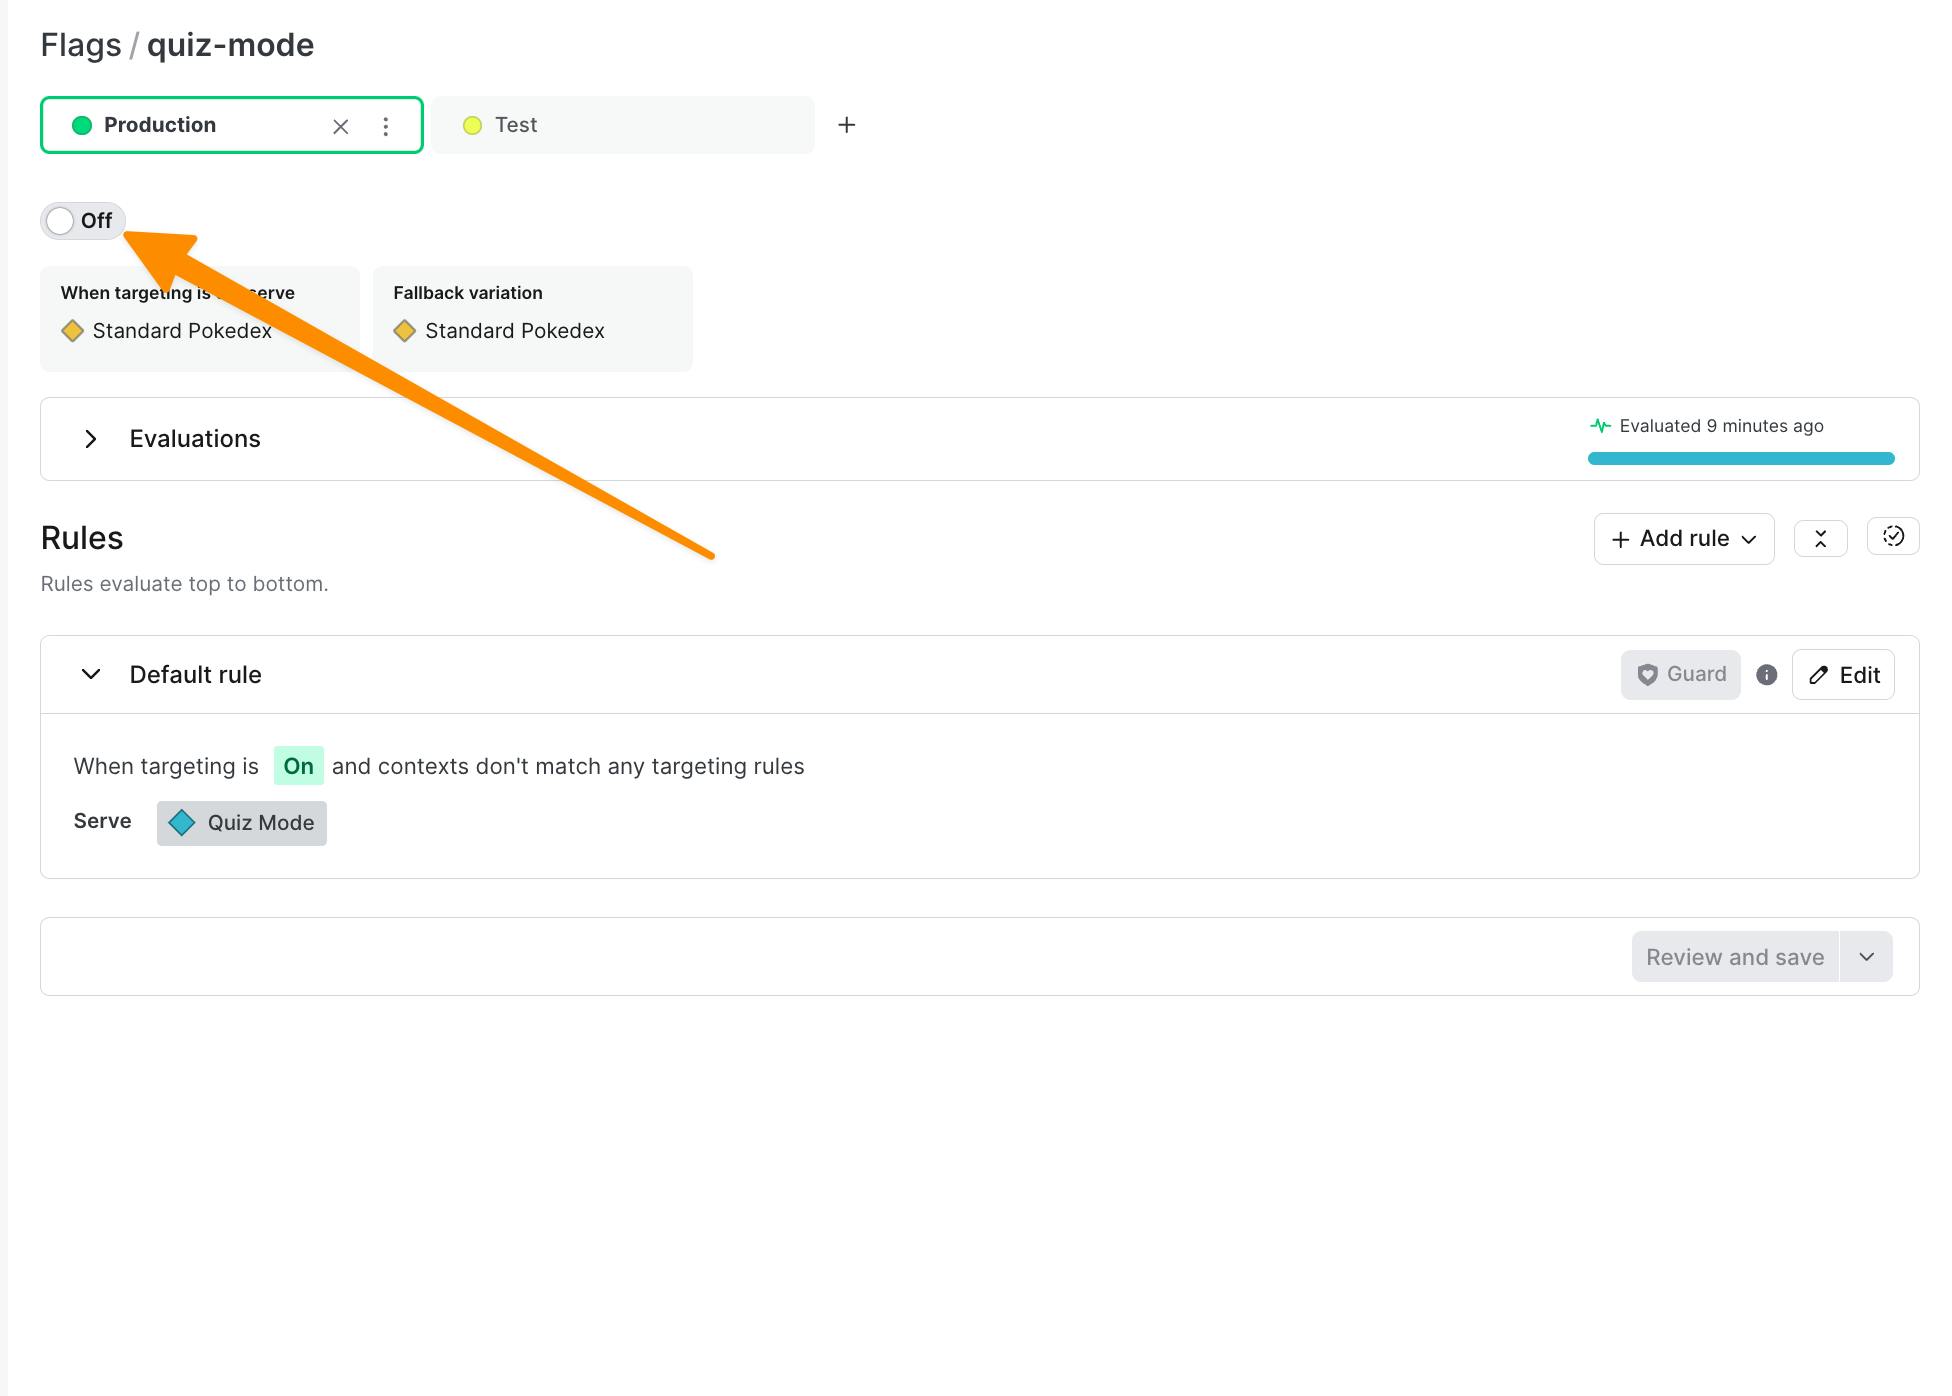Image resolution: width=1952 pixels, height=1396 pixels.
Task: Open Review and save dropdown arrow
Action: (1866, 957)
